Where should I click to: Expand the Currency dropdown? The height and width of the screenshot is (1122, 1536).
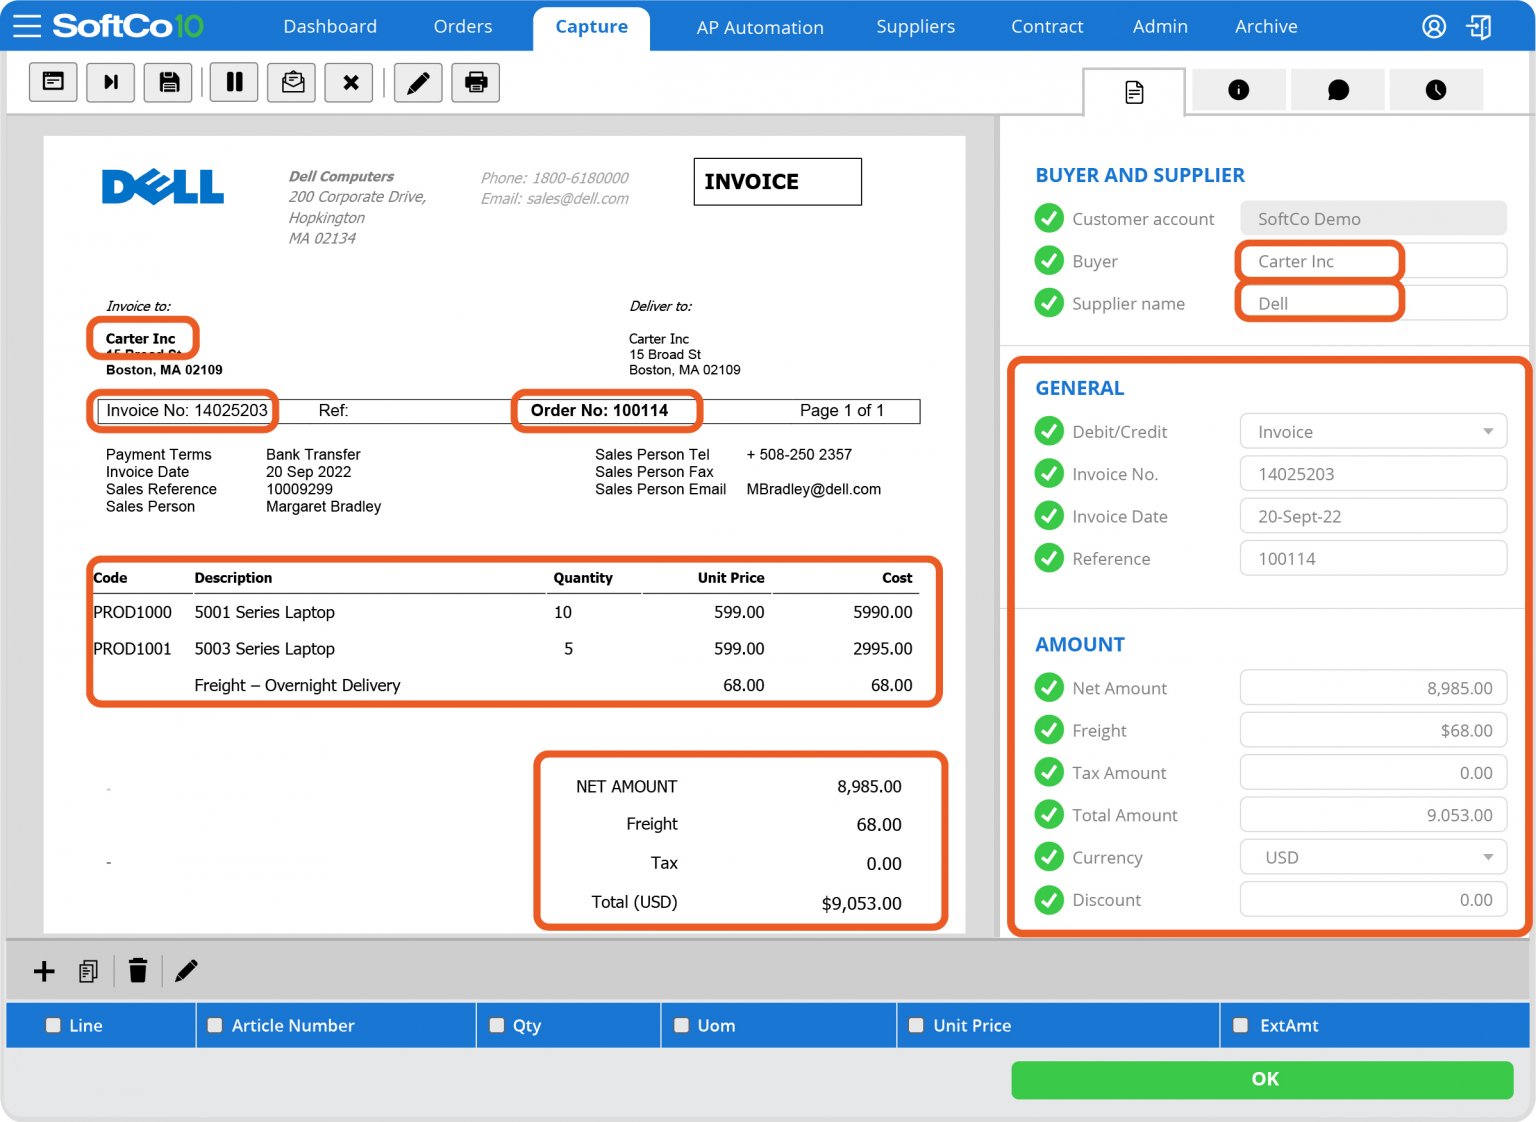tap(1489, 857)
